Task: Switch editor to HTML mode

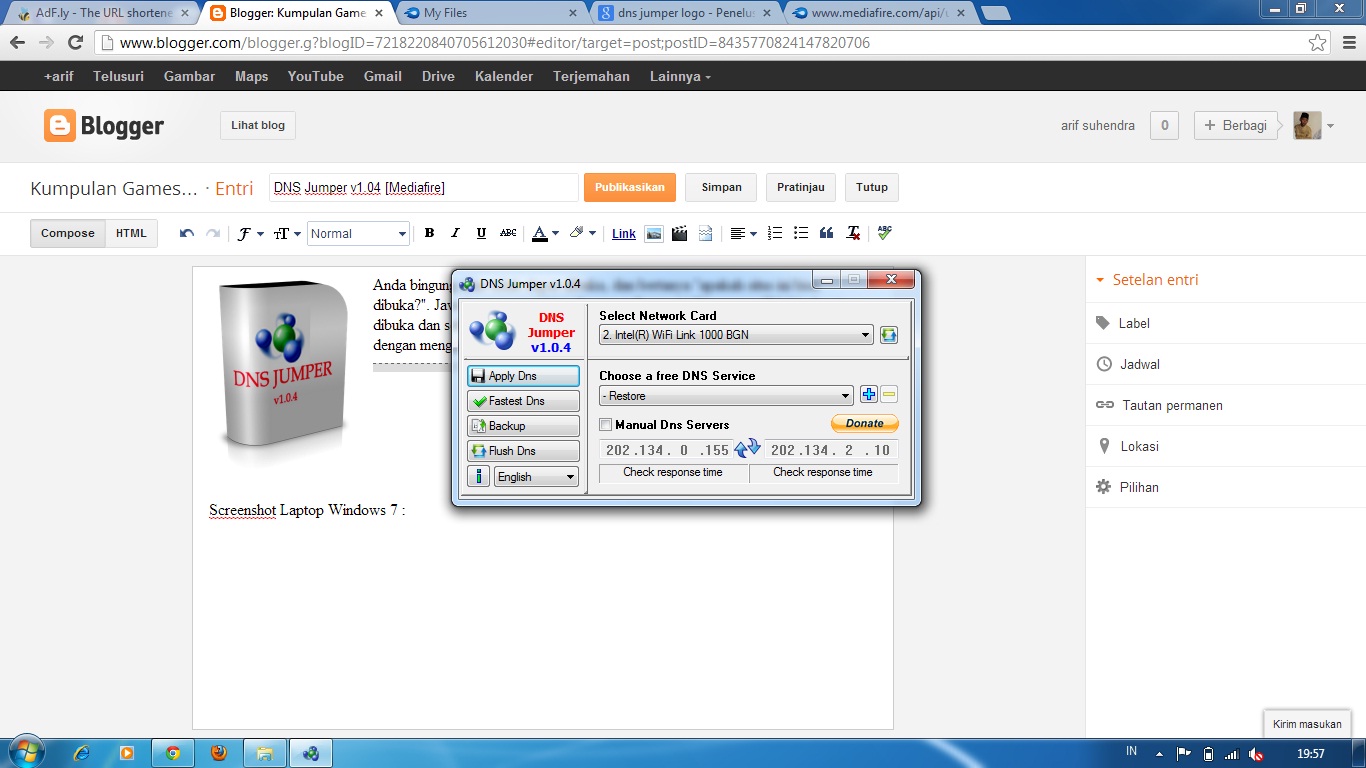Action: [x=131, y=233]
